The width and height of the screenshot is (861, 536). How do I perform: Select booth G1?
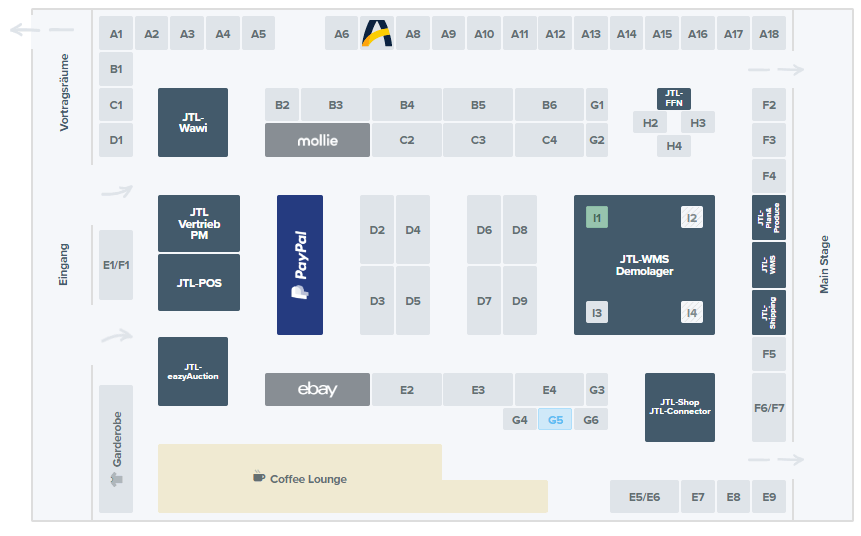point(597,104)
